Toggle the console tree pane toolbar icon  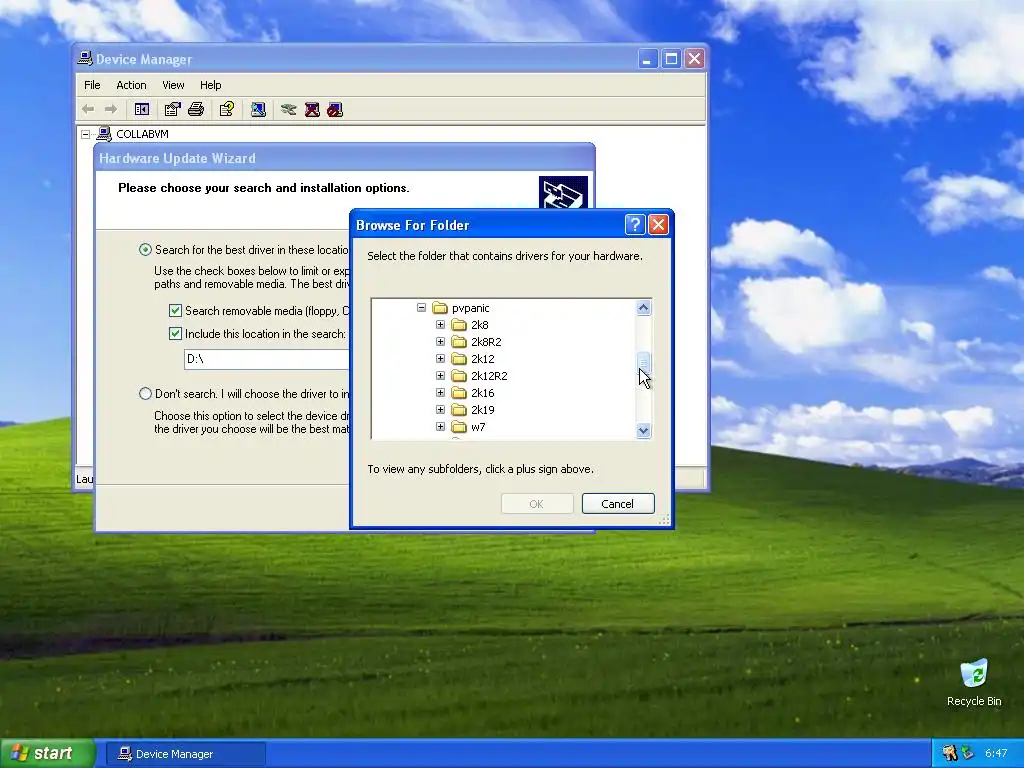[x=141, y=110]
